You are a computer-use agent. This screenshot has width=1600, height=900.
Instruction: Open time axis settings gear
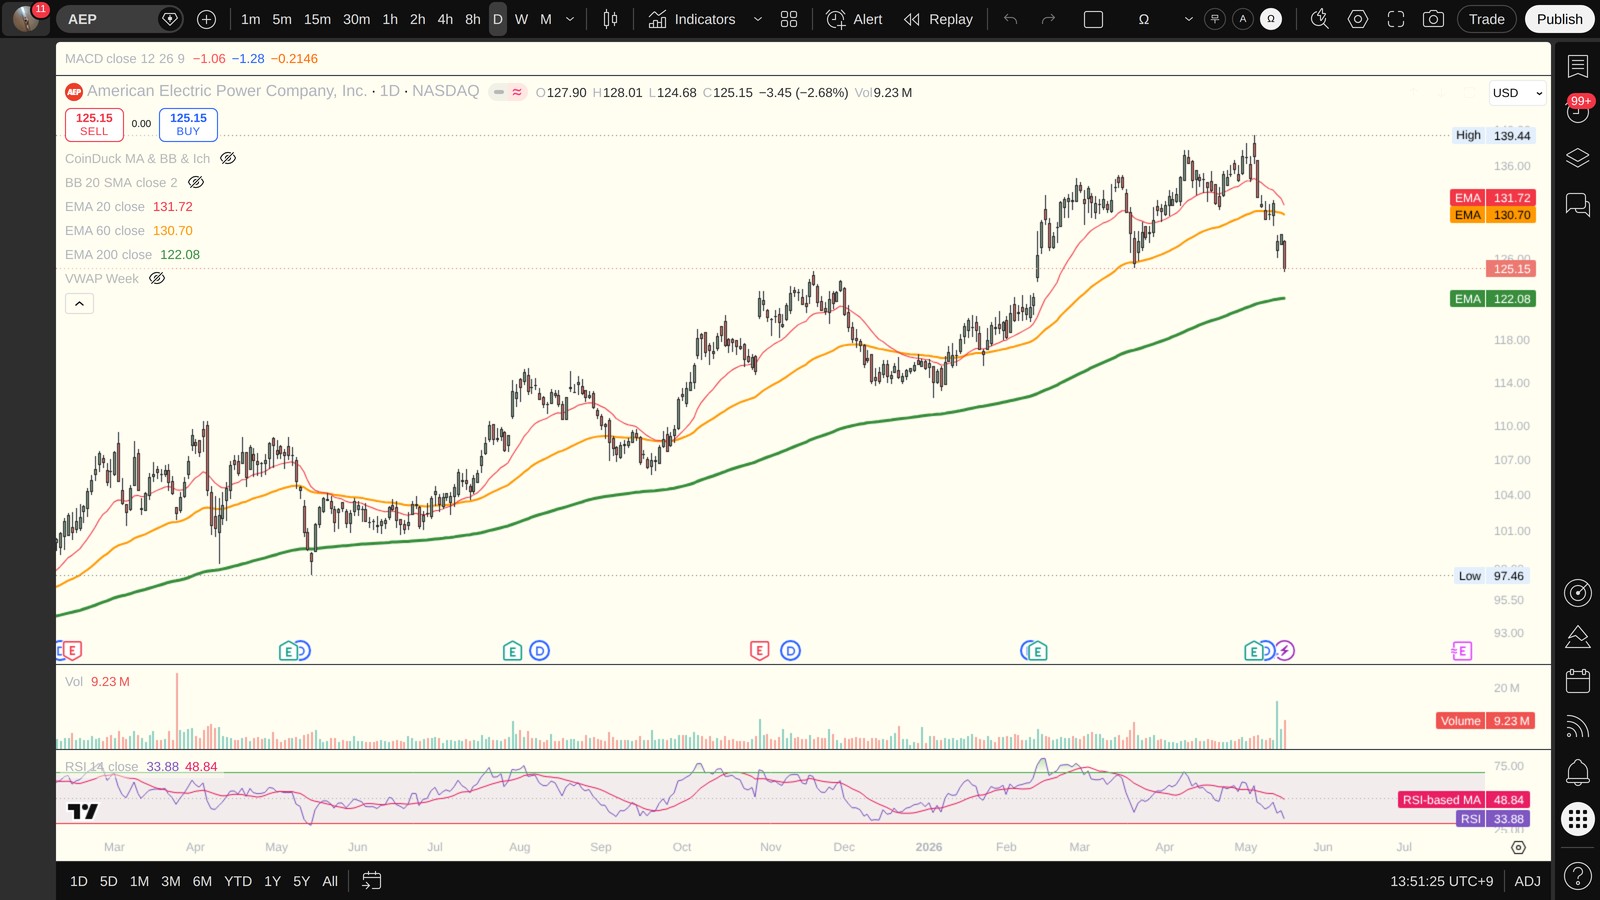1518,847
